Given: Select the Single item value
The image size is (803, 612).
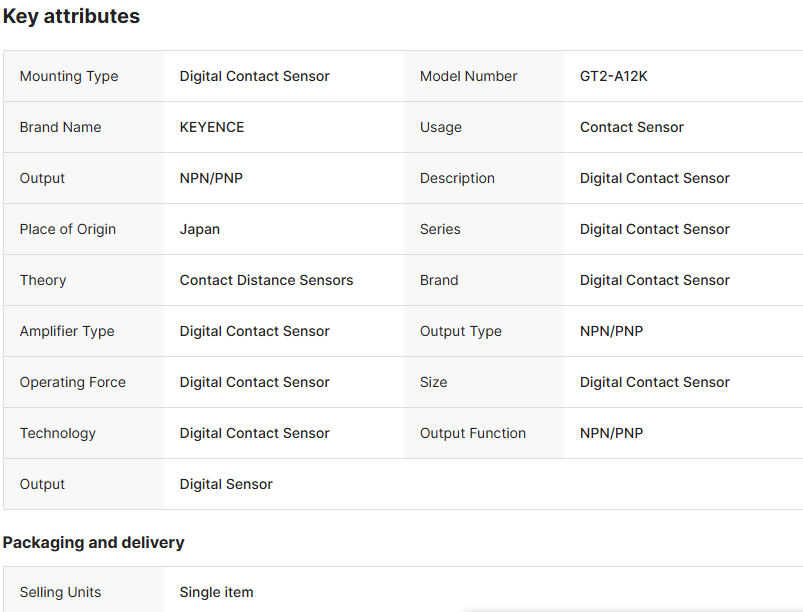Looking at the screenshot, I should coord(216,592).
